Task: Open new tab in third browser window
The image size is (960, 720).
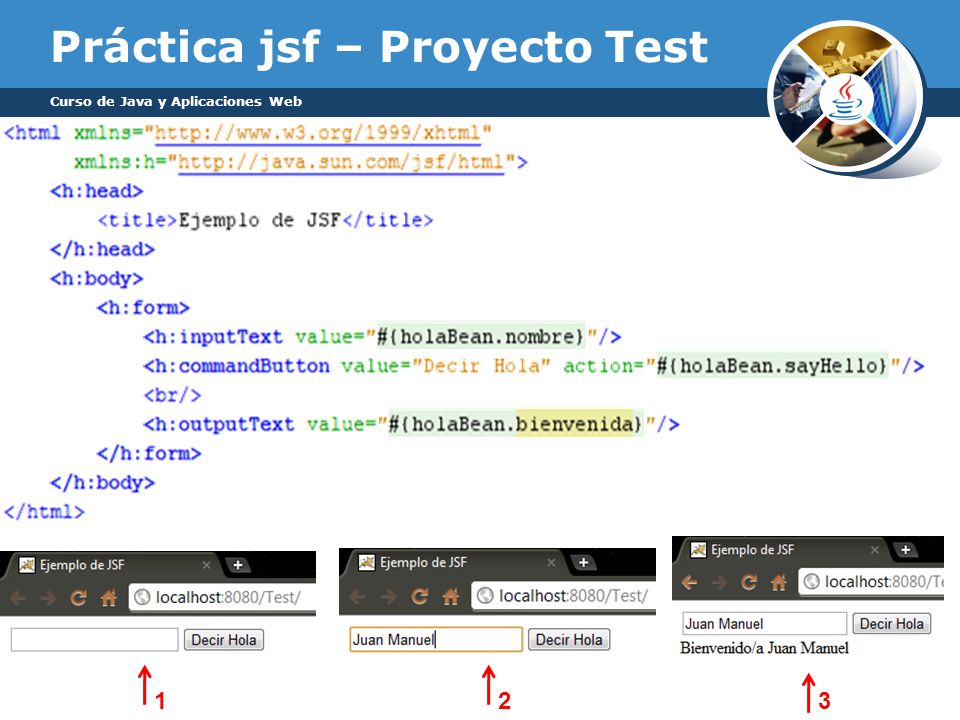Action: pyautogui.click(x=906, y=550)
